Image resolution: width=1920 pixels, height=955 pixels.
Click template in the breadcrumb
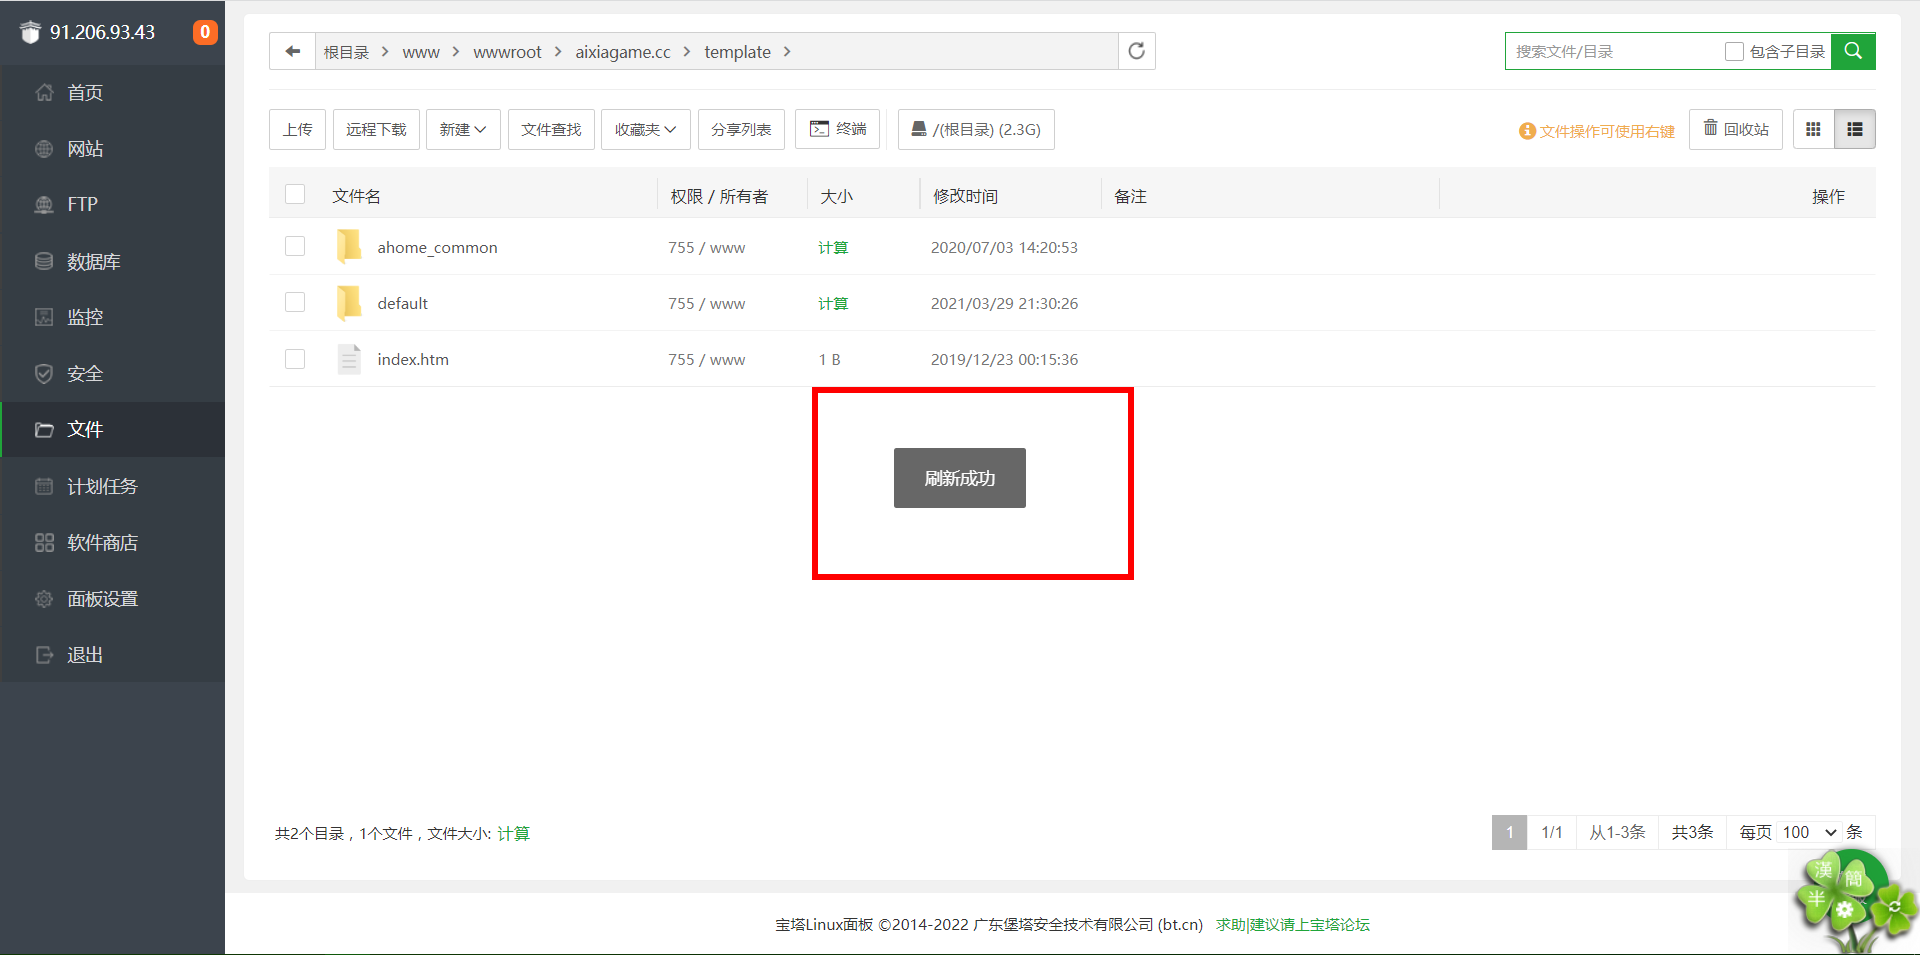pos(737,52)
